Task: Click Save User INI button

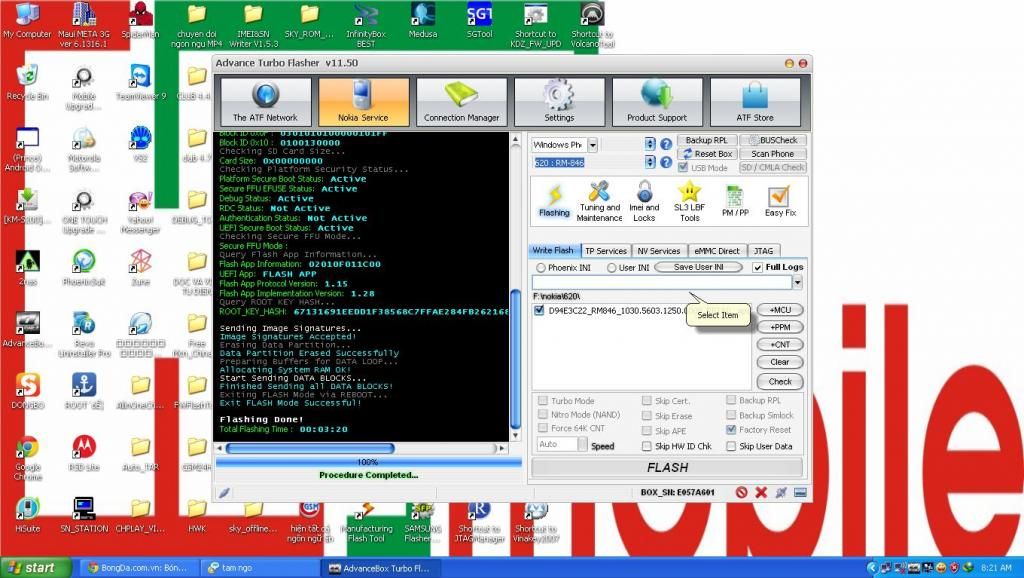Action: pyautogui.click(x=698, y=267)
